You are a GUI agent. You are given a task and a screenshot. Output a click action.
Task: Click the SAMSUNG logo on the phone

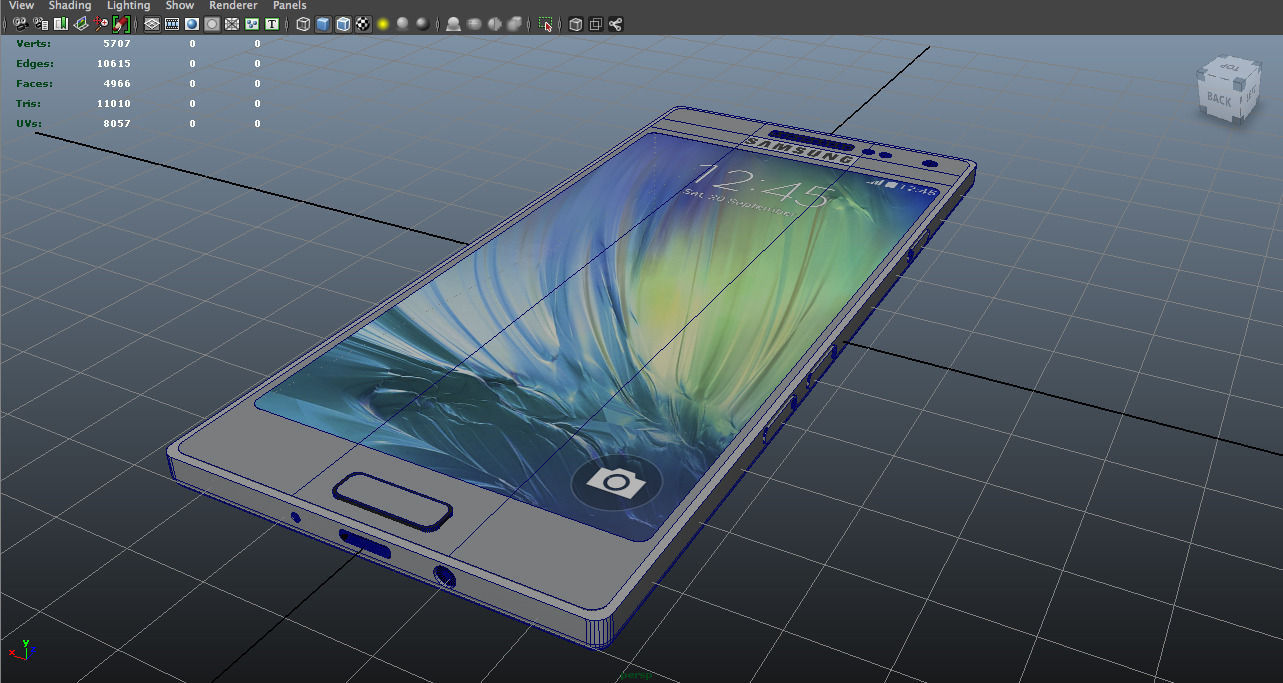802,150
